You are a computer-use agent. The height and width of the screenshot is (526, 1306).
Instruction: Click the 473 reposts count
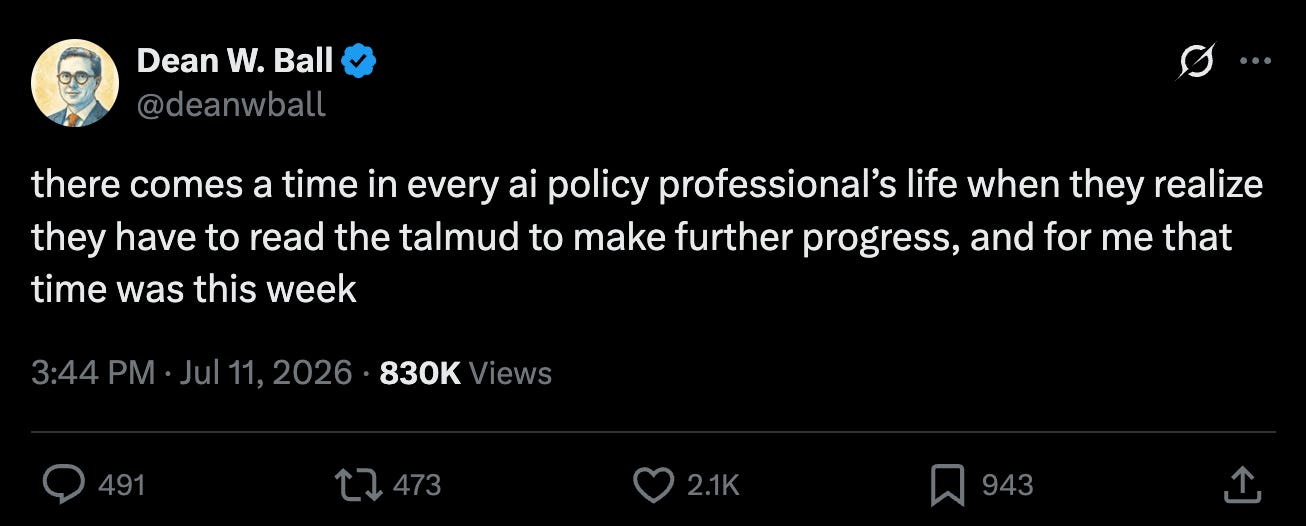pyautogui.click(x=417, y=485)
